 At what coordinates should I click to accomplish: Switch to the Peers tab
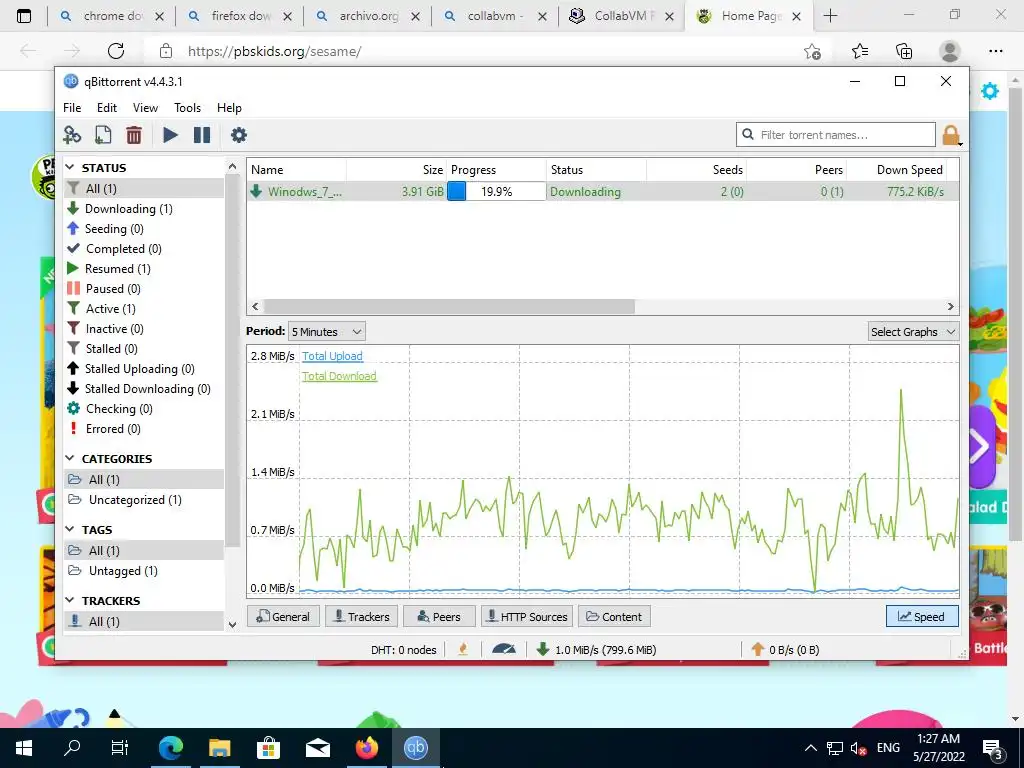tap(439, 616)
